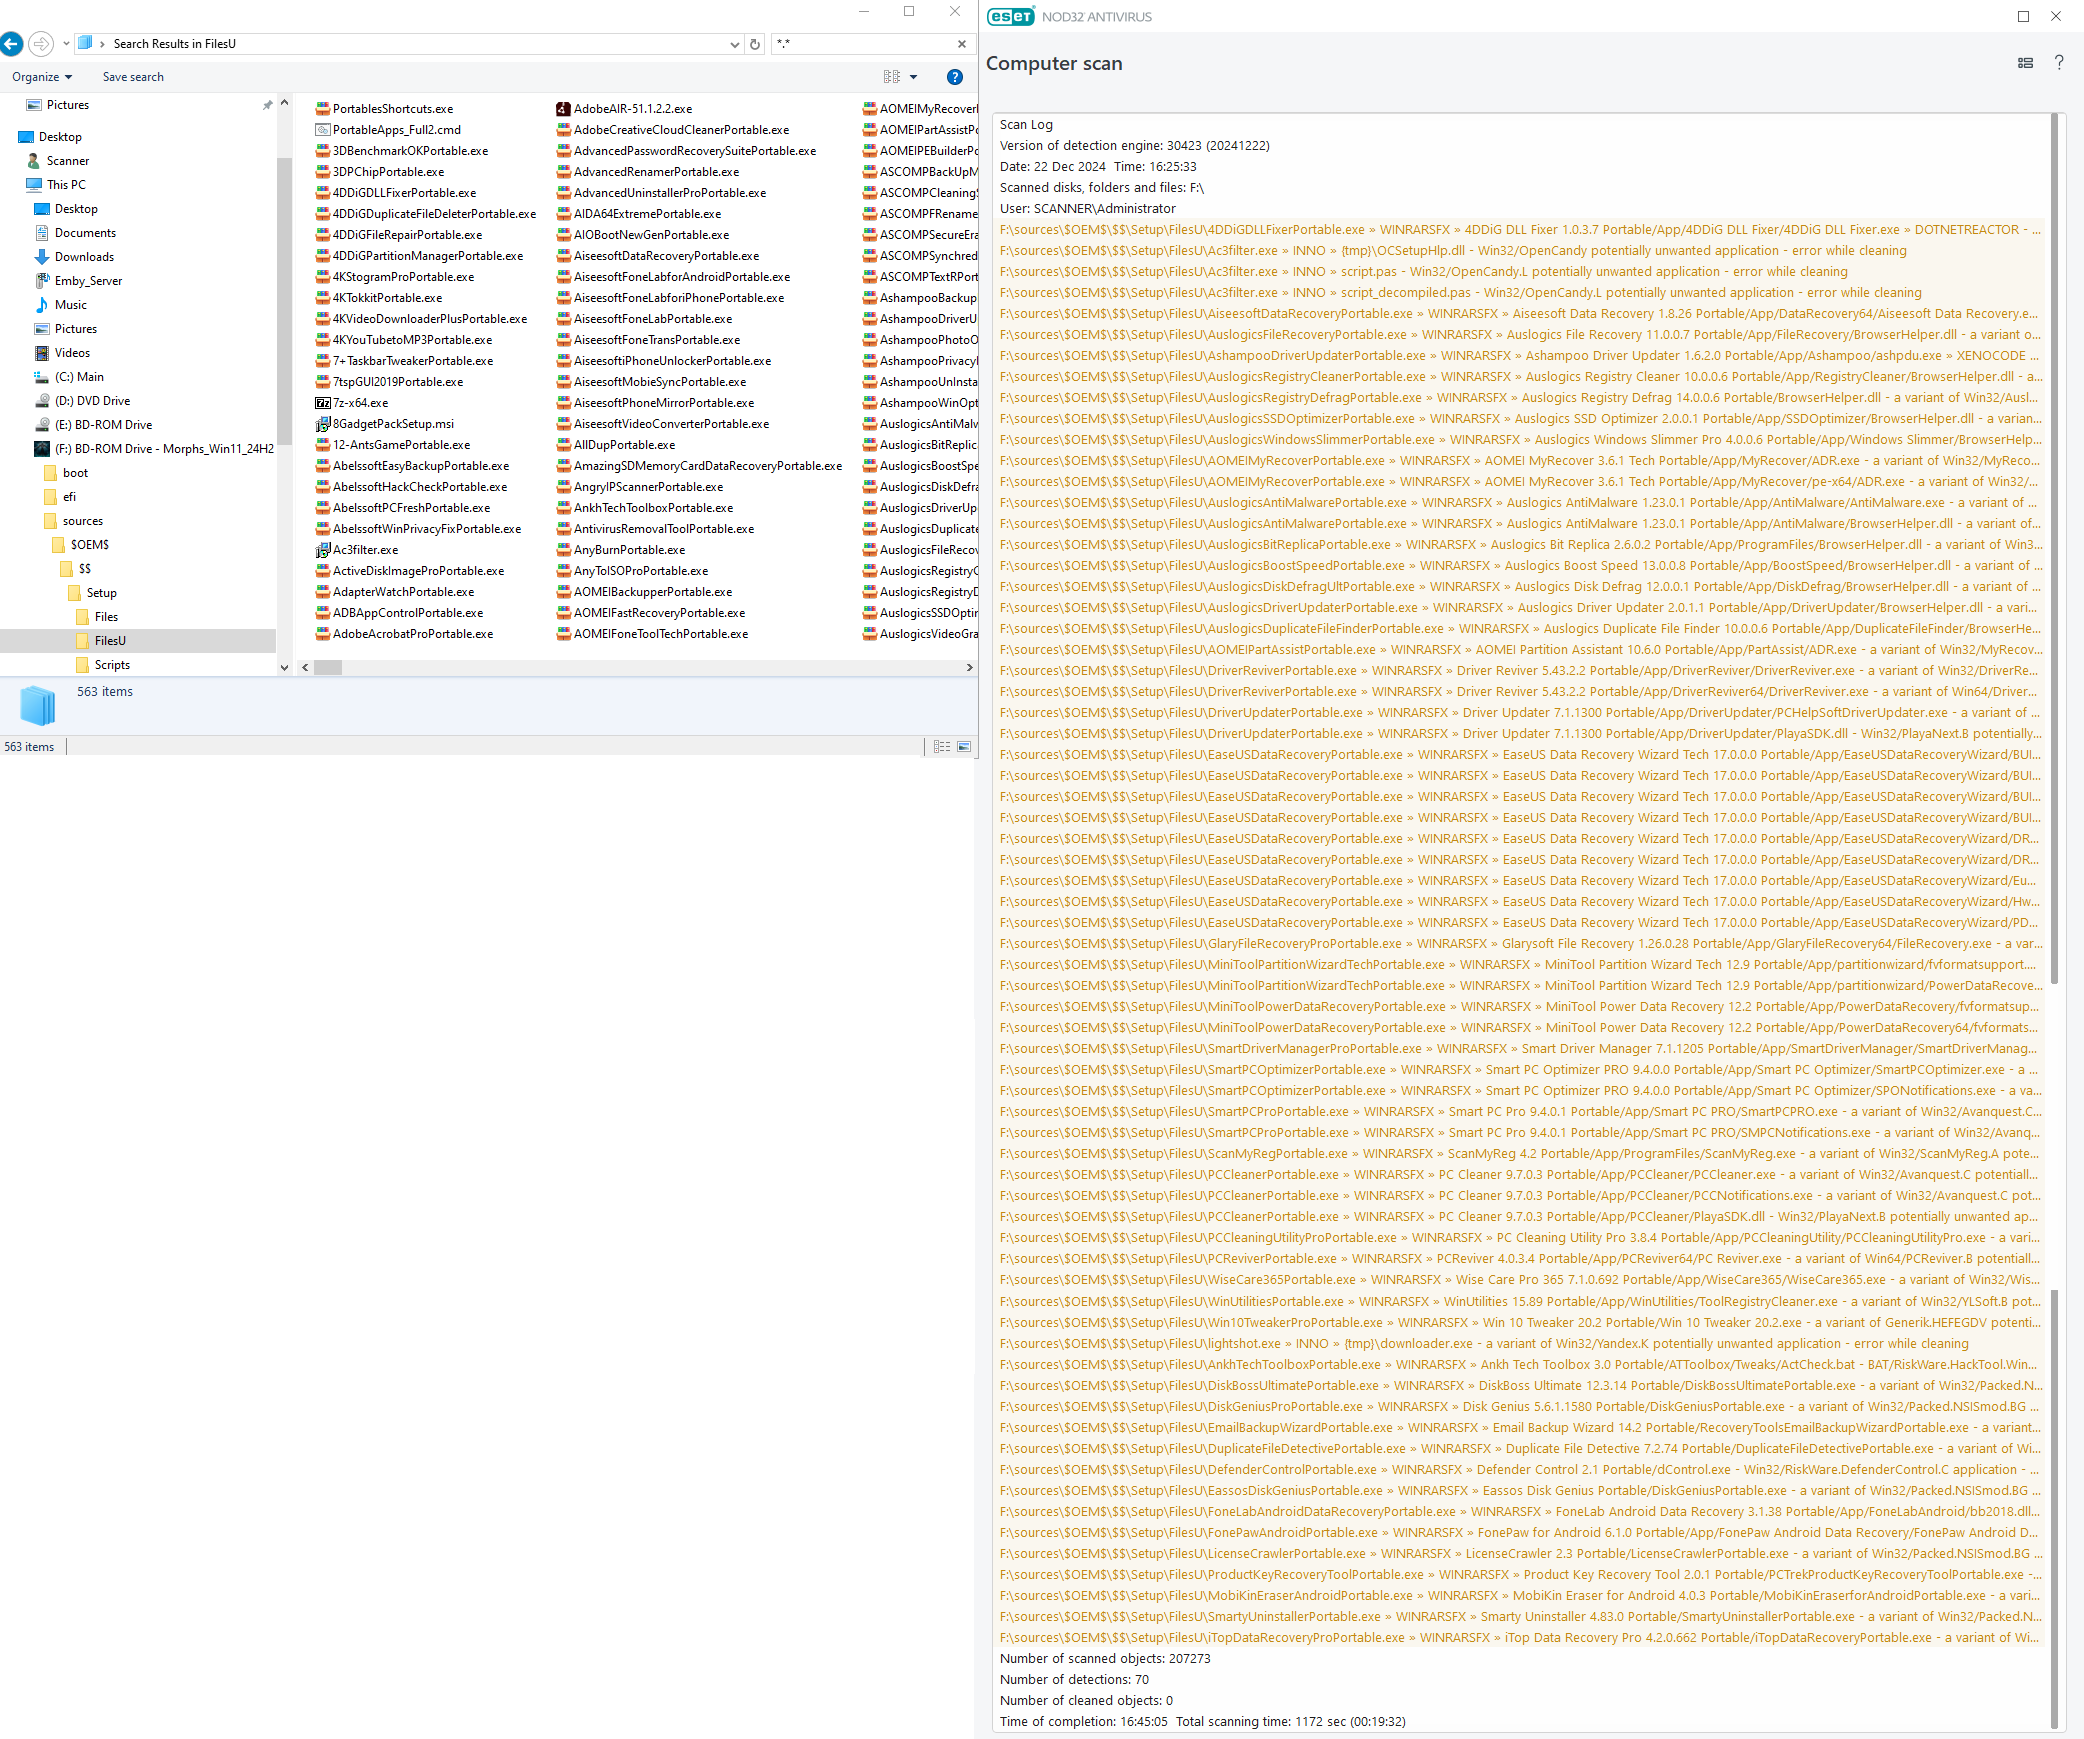Select the (C:) Main drive
This screenshot has height=1739, width=2084.
[79, 377]
